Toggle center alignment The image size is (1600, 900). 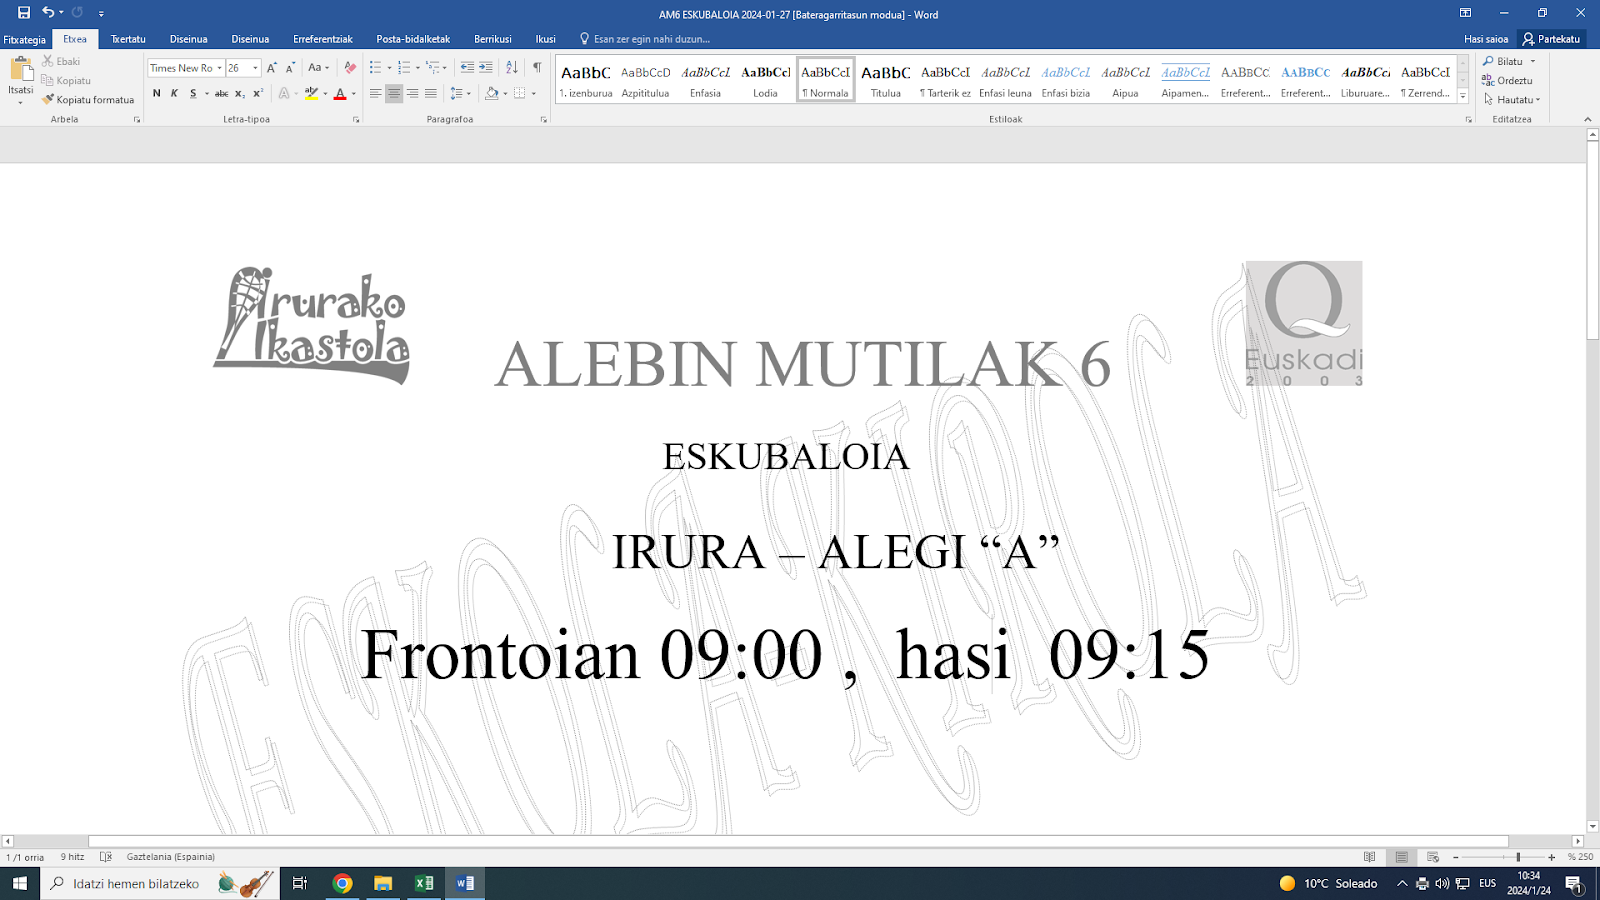point(394,94)
